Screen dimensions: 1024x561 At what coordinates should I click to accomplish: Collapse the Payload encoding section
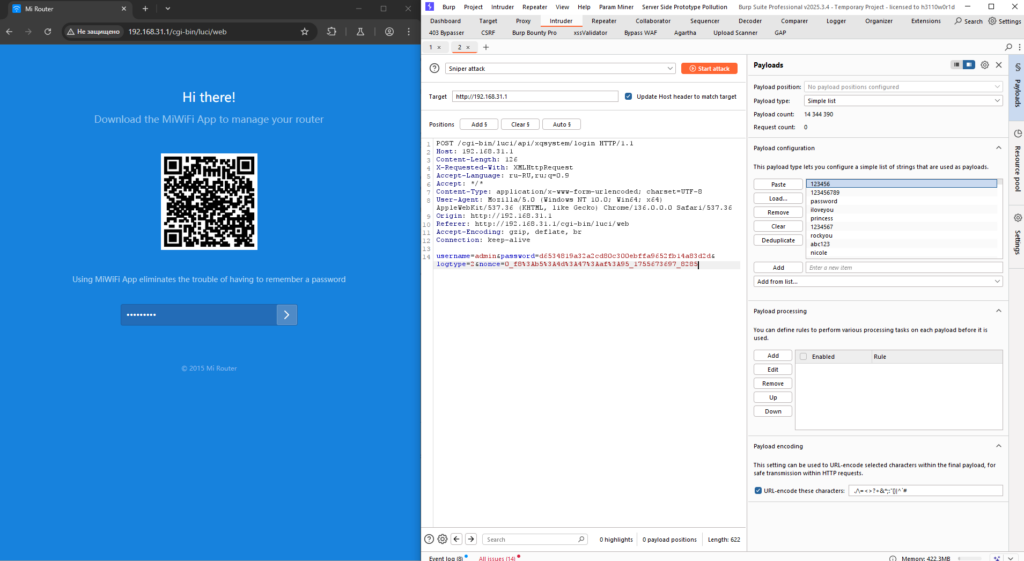coord(999,446)
